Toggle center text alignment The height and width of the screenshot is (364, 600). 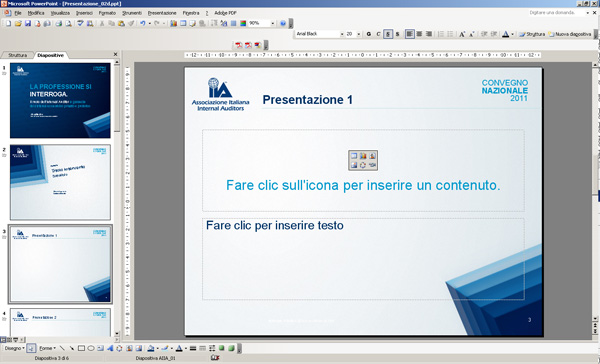coord(419,34)
